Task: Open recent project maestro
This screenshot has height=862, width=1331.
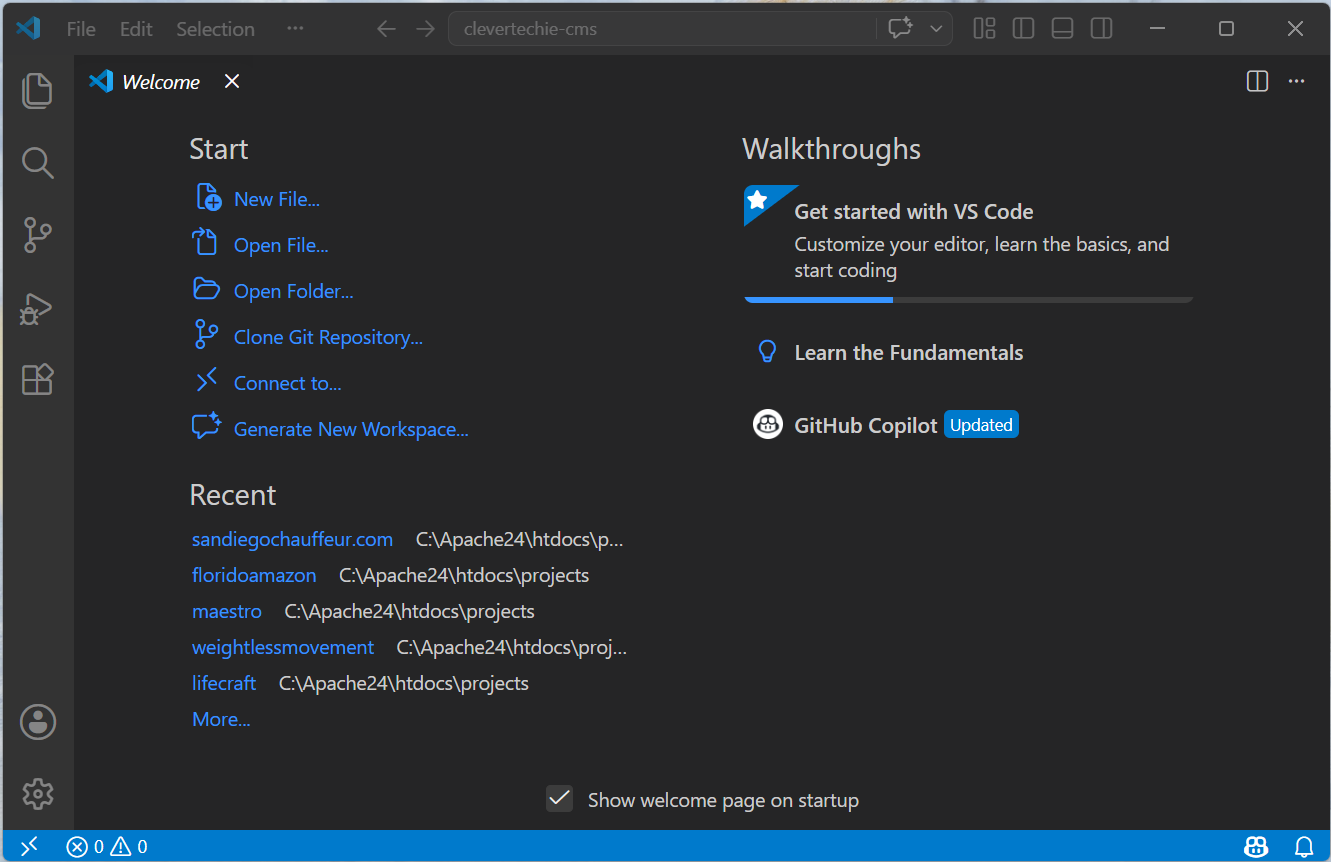Action: click(x=227, y=611)
